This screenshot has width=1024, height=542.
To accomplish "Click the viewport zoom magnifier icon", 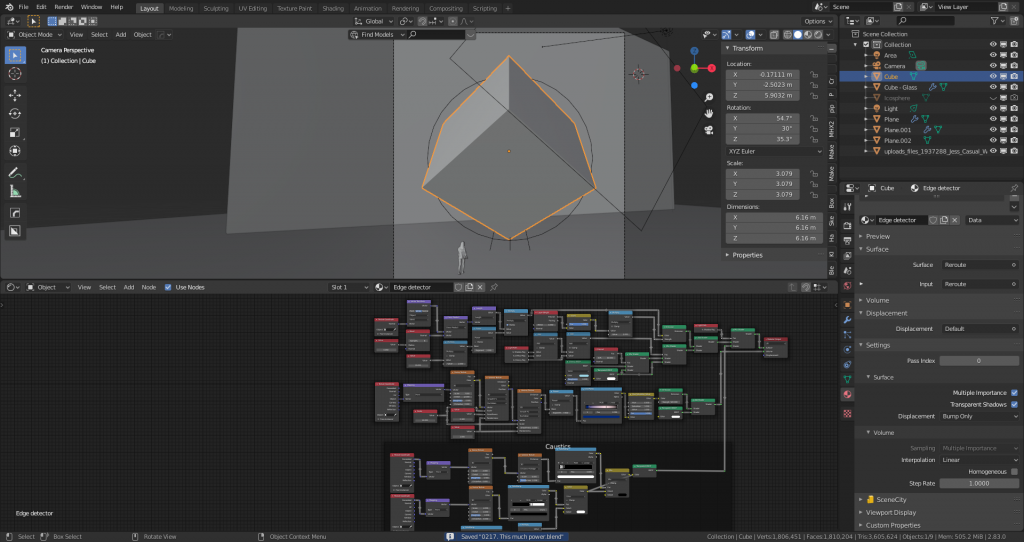I will coord(709,97).
